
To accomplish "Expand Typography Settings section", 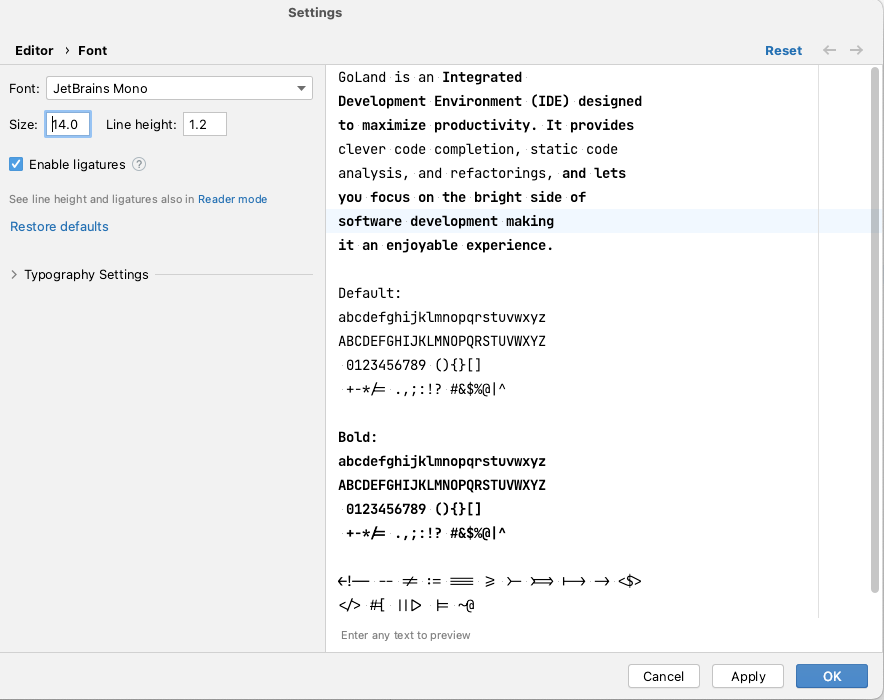I will click(14, 274).
